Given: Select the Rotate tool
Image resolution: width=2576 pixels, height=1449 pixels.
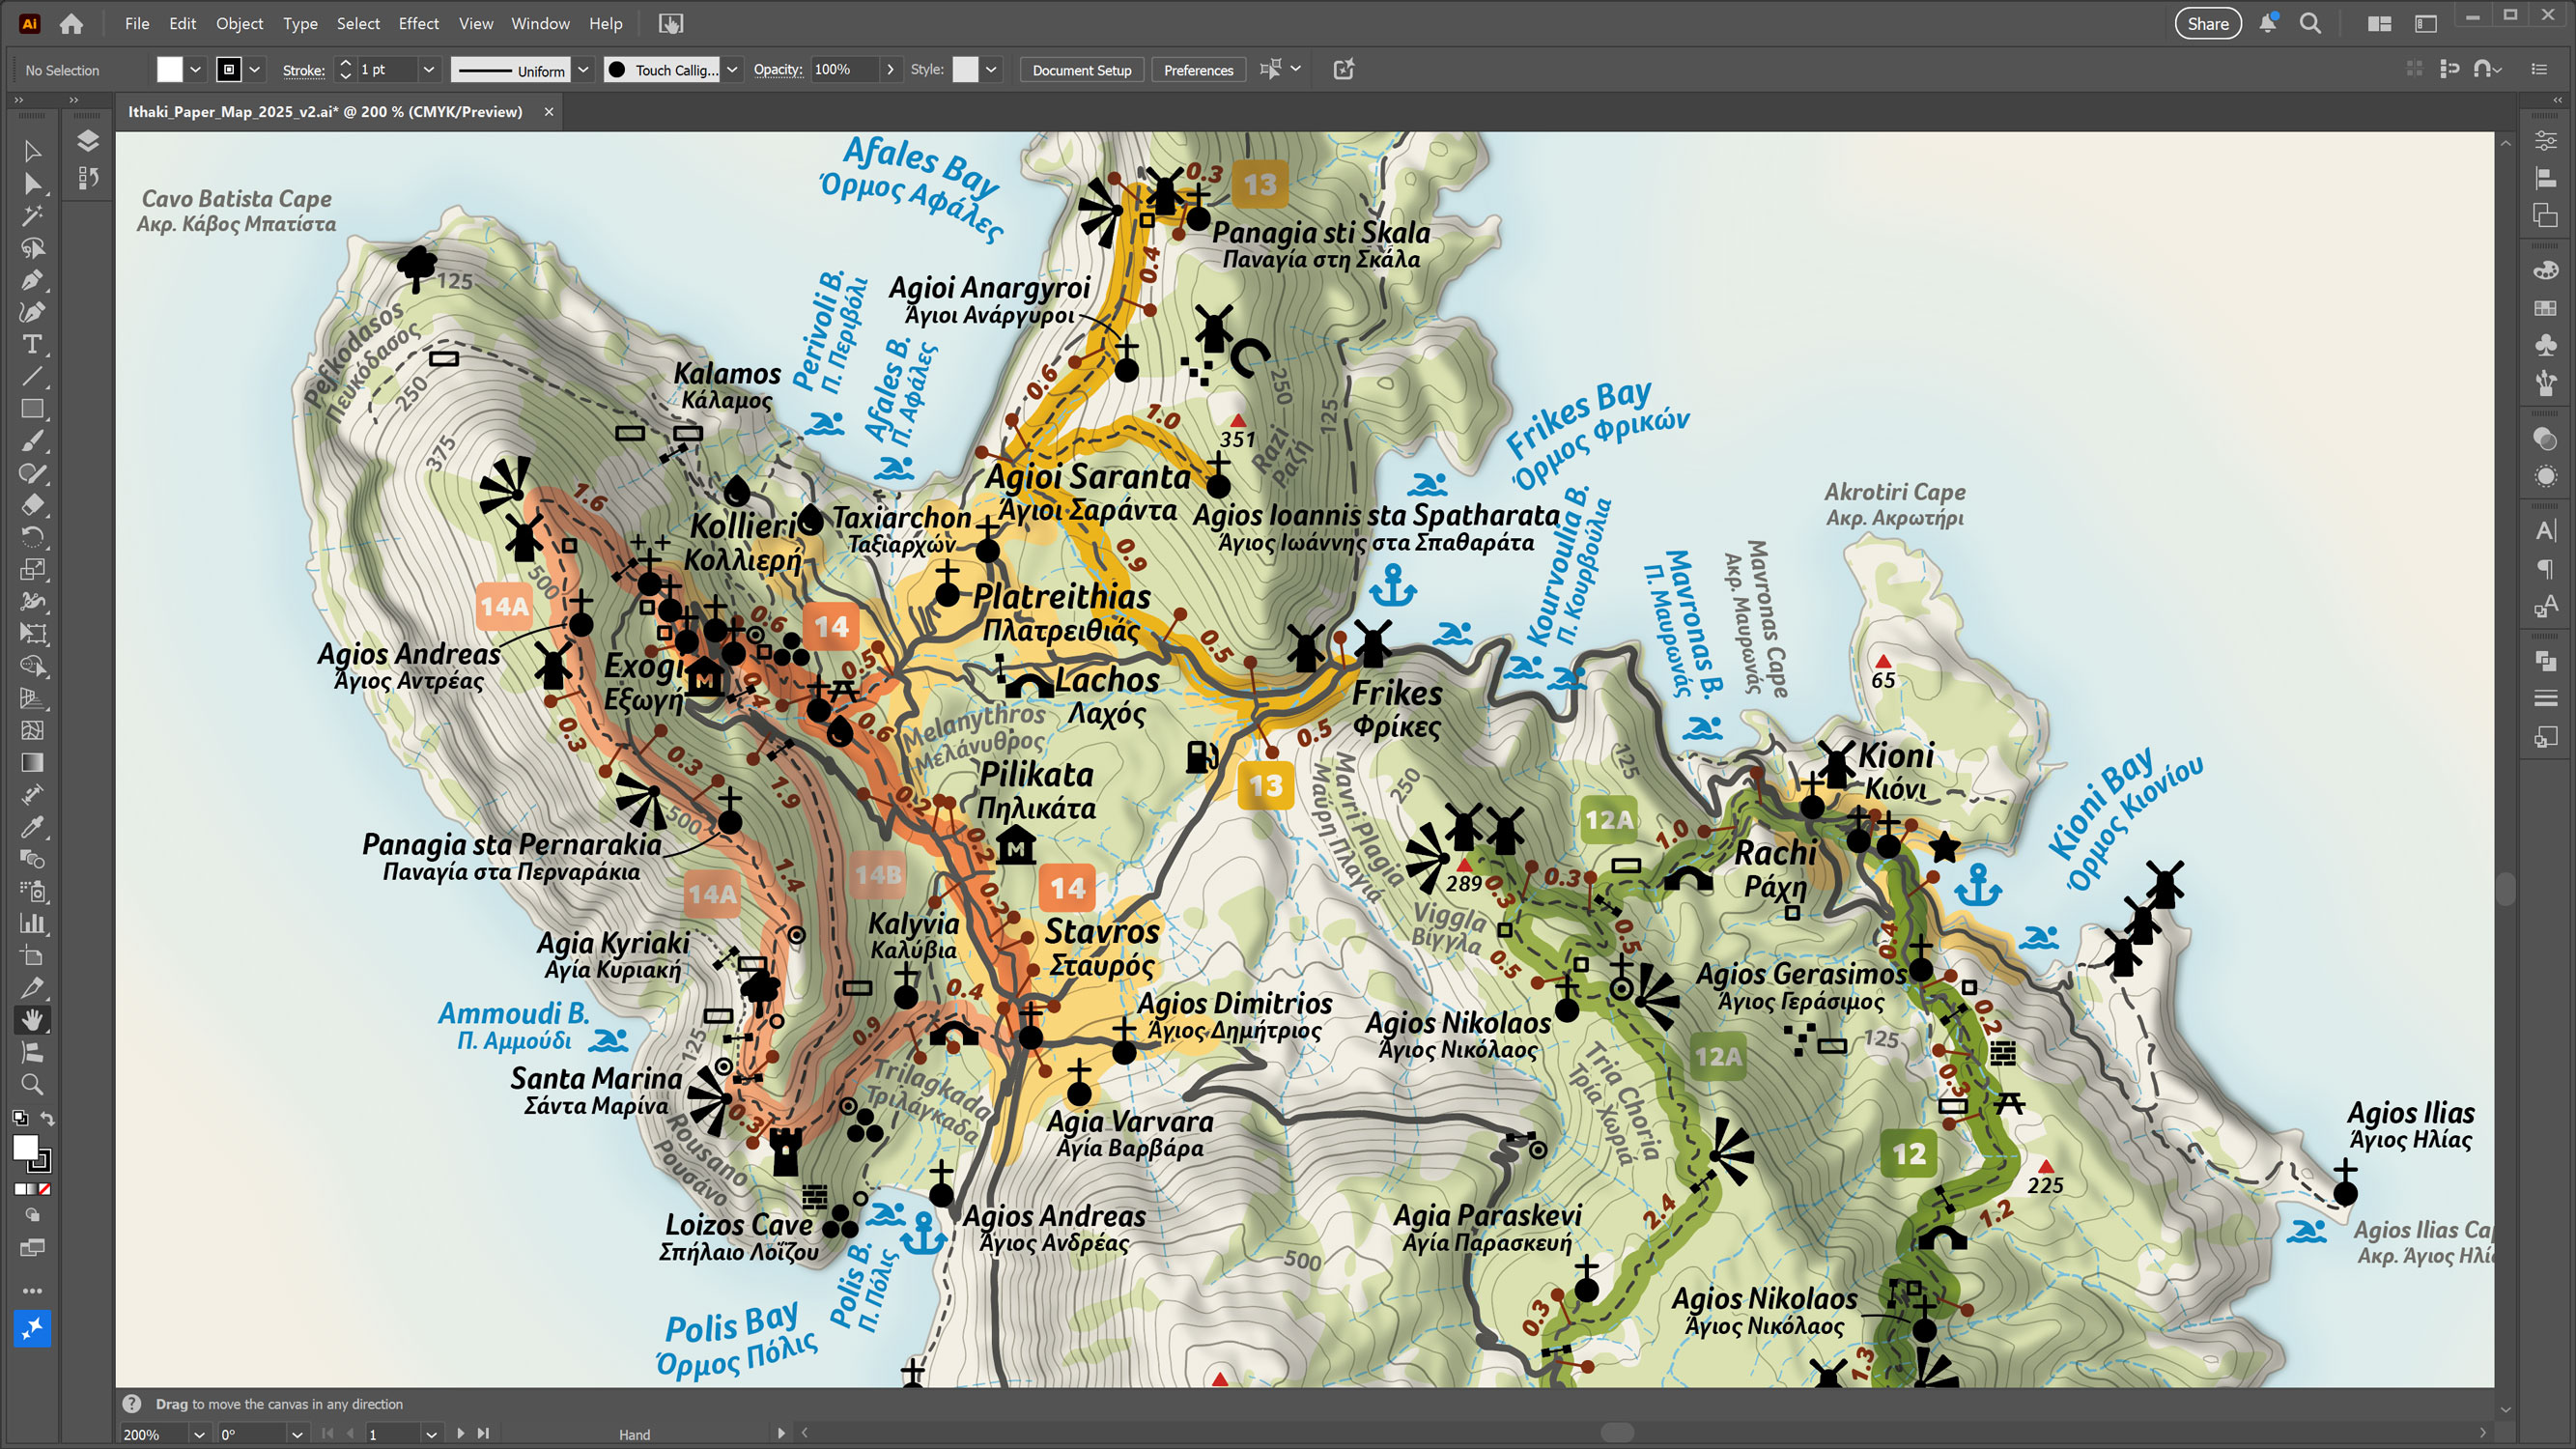Looking at the screenshot, I should pos(32,537).
